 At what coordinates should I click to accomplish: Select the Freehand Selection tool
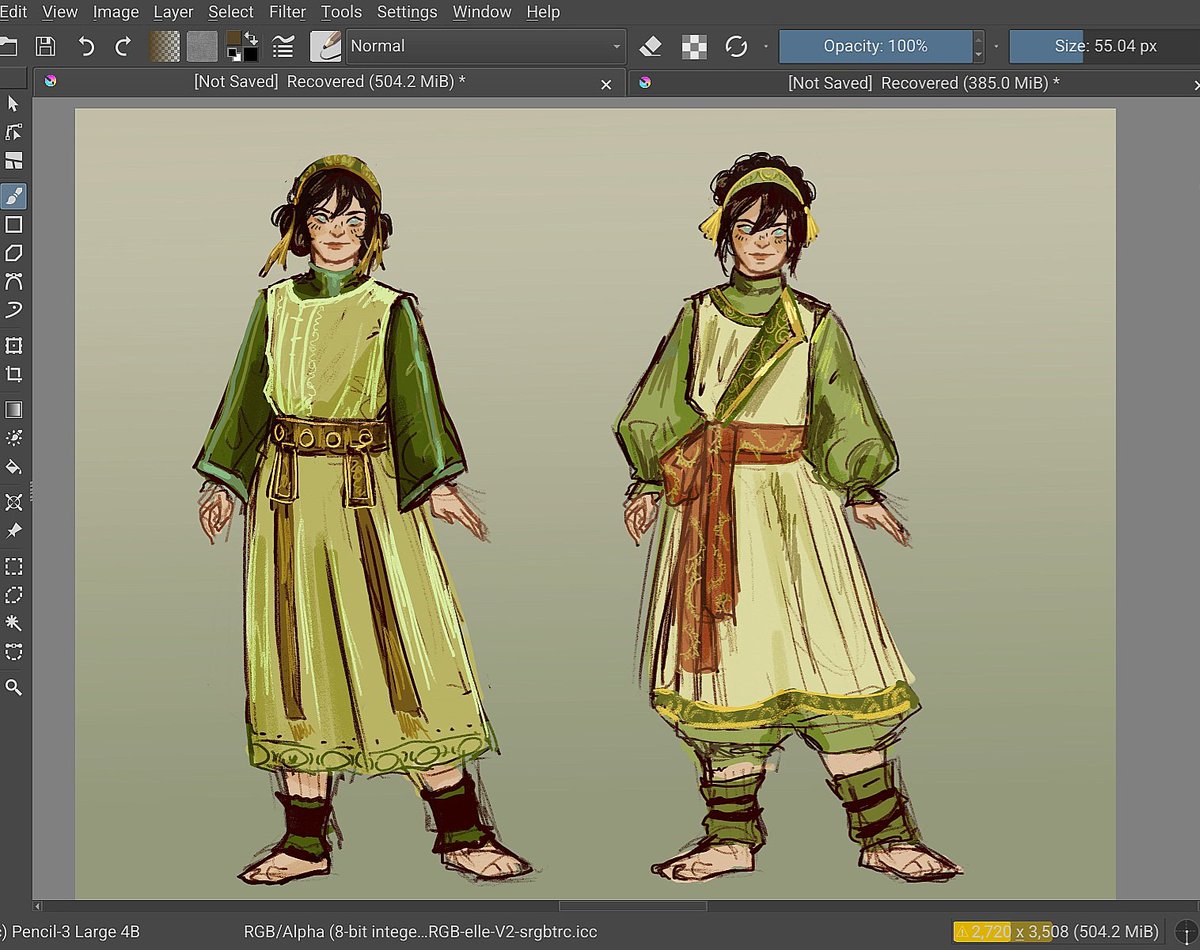pyautogui.click(x=13, y=595)
